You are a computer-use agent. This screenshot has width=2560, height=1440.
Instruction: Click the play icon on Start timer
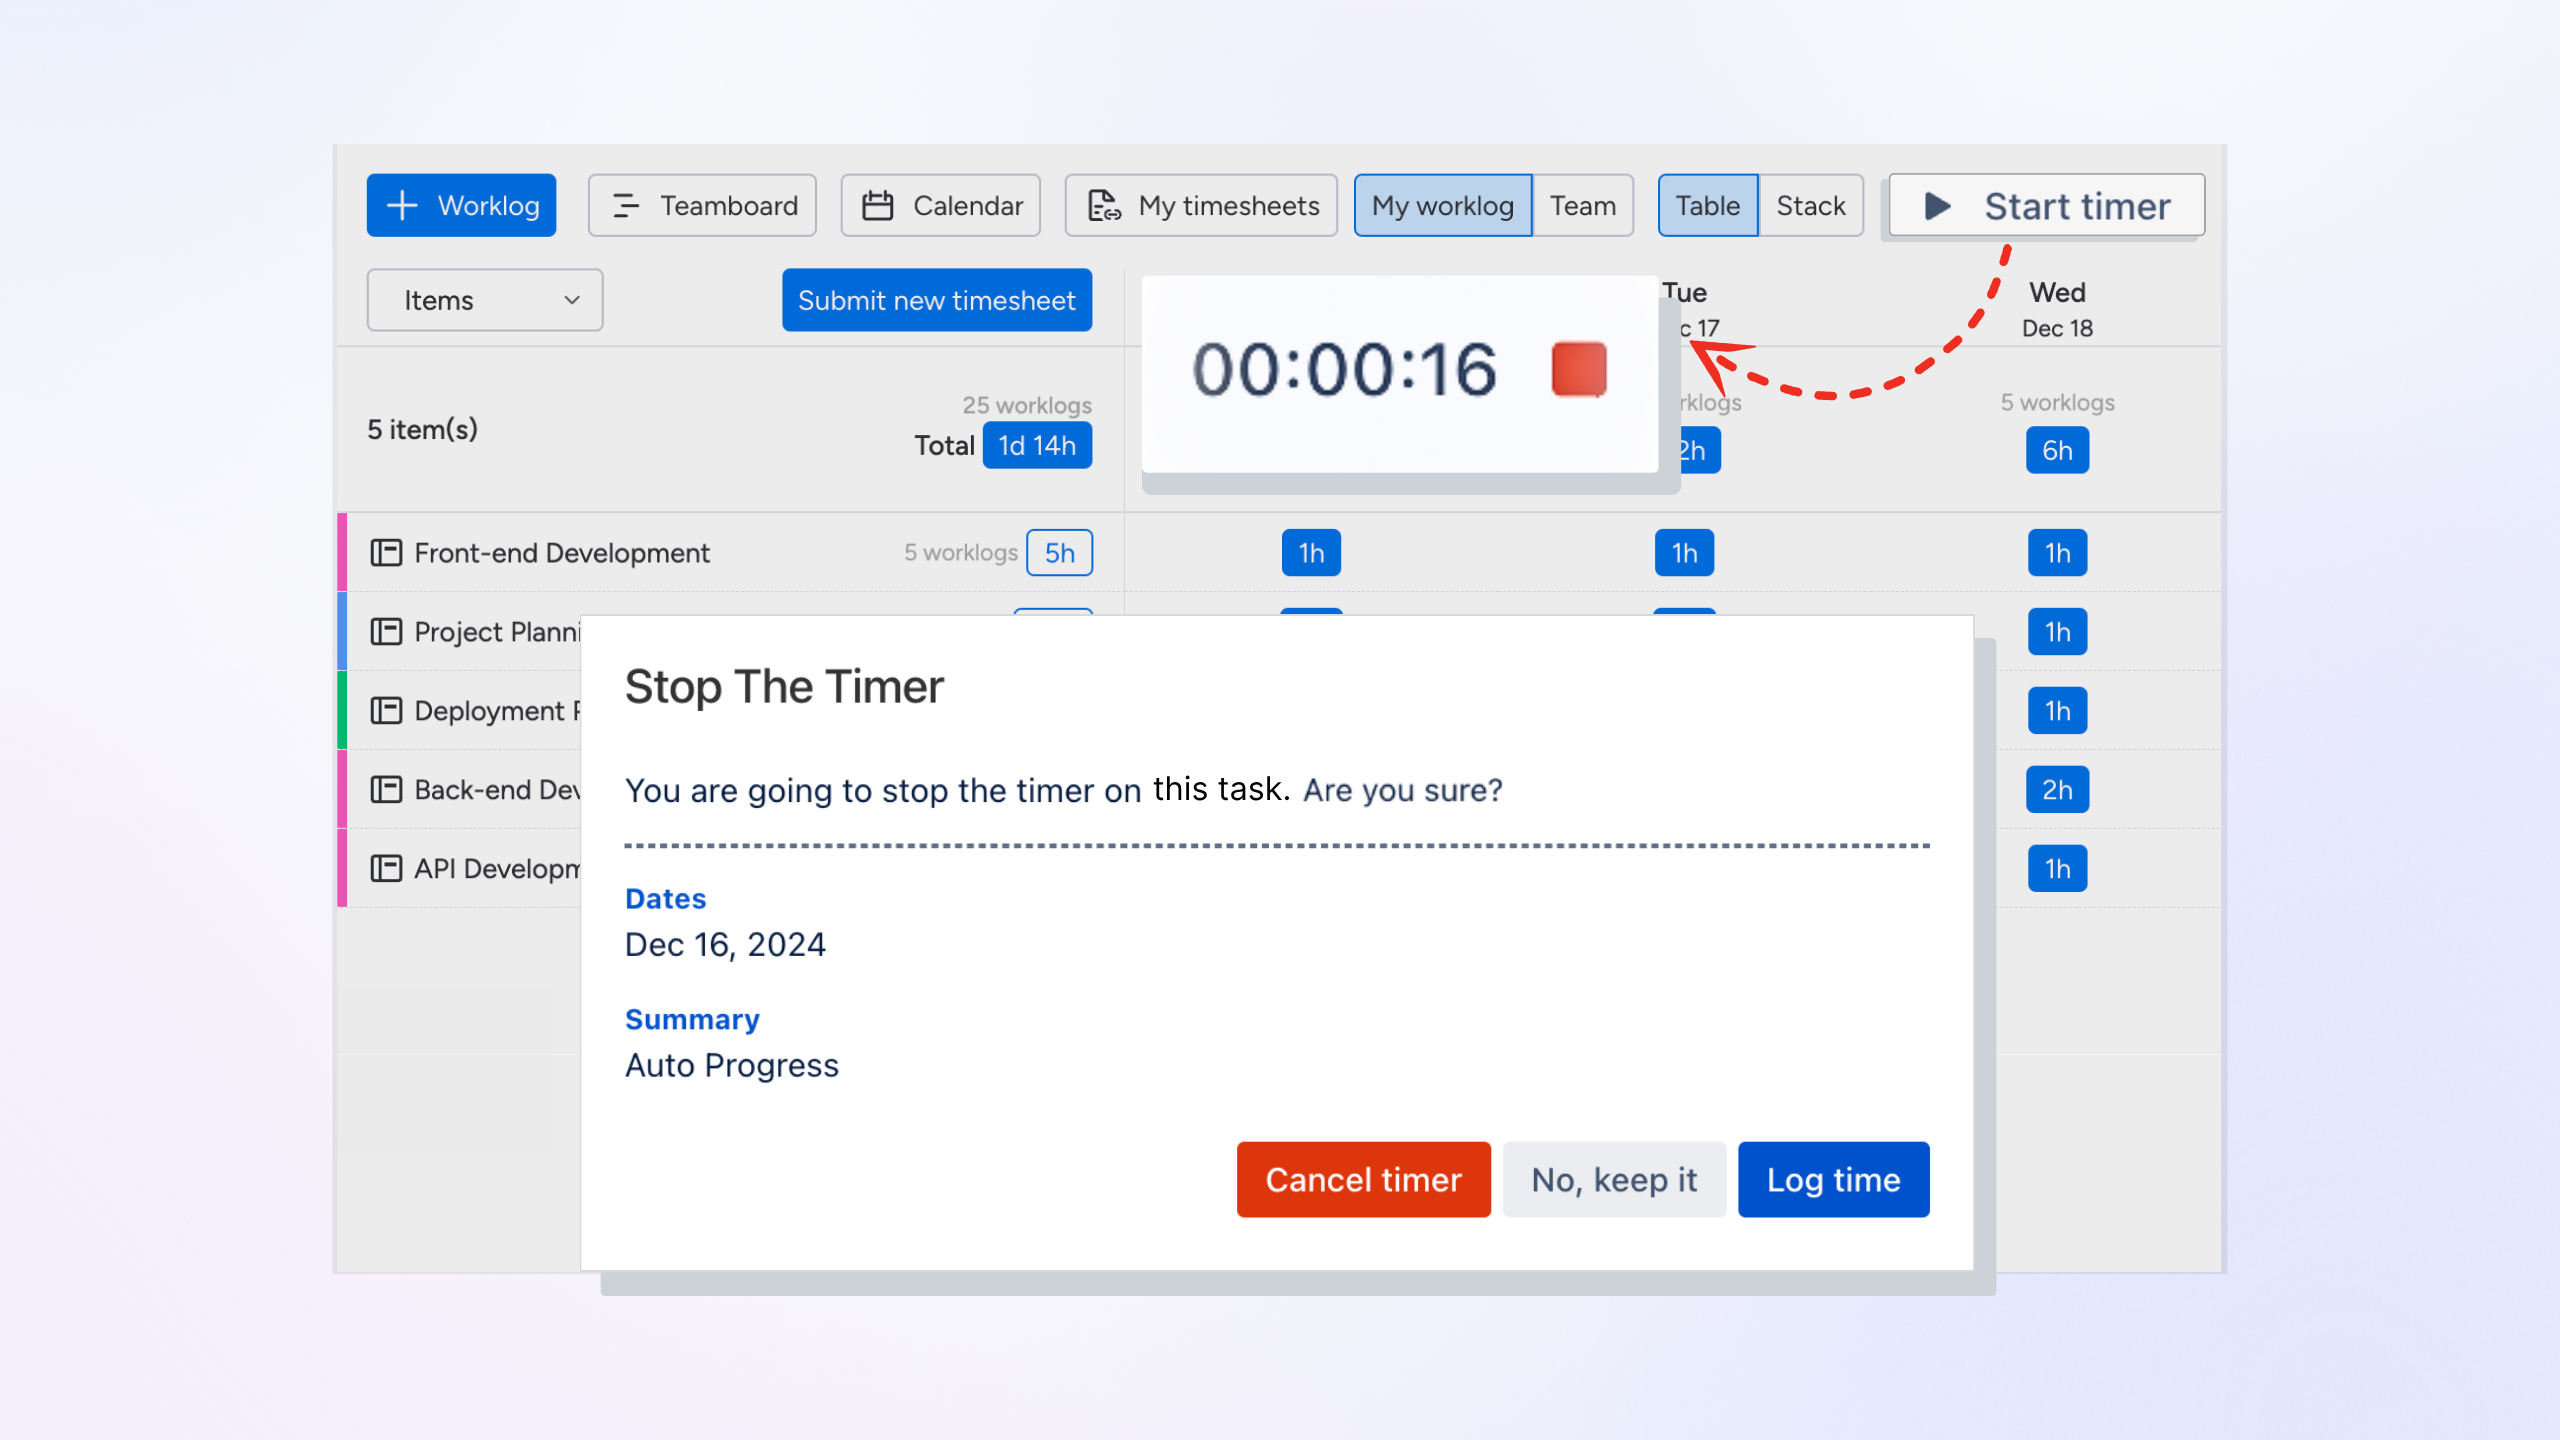(x=1937, y=206)
